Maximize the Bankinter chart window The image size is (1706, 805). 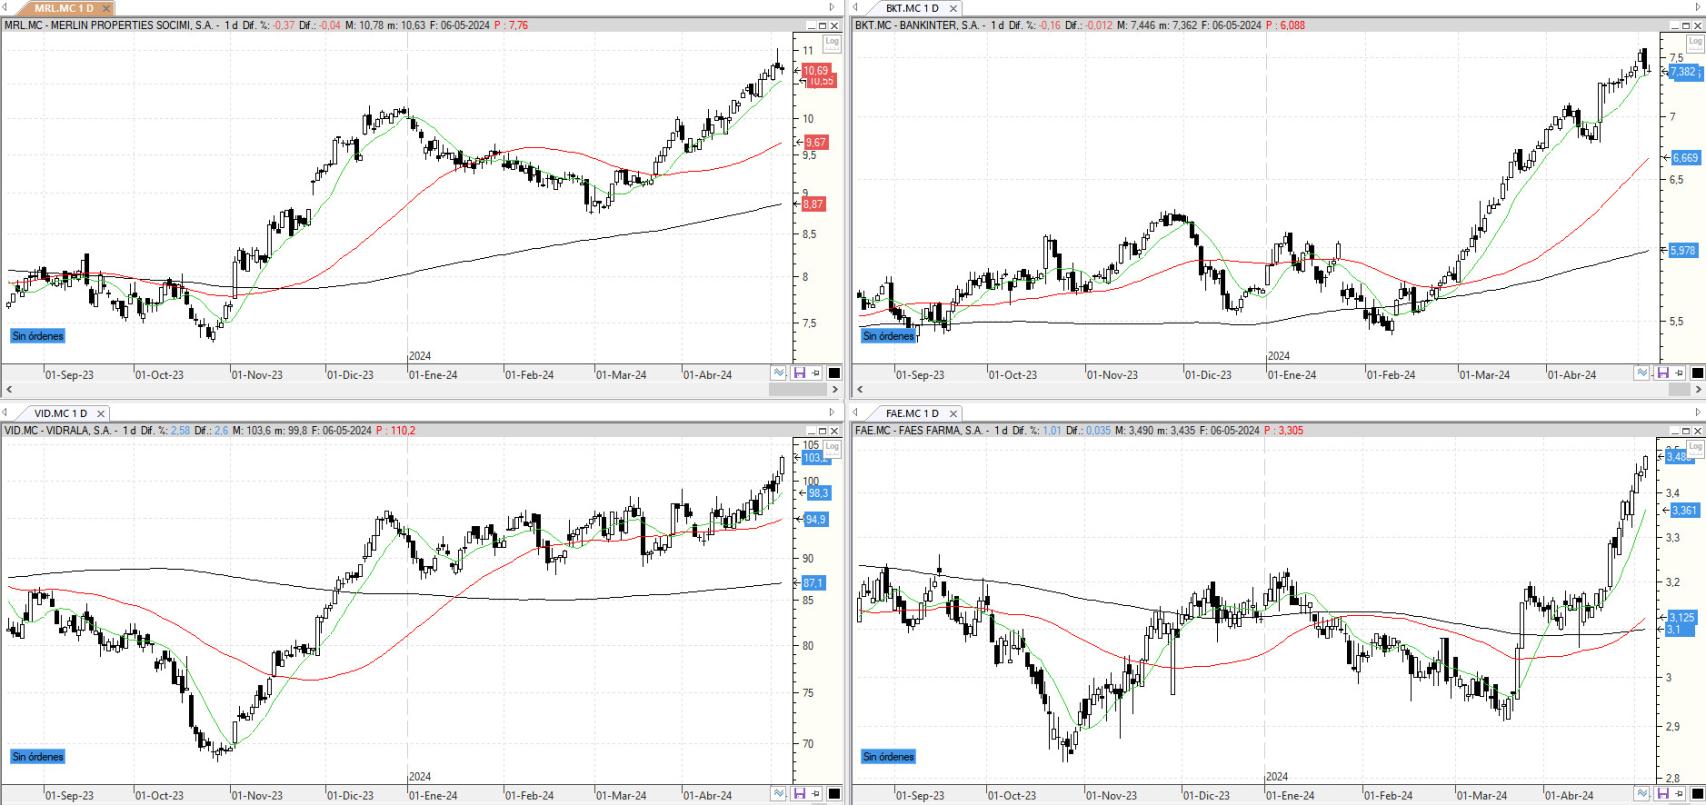[1686, 26]
